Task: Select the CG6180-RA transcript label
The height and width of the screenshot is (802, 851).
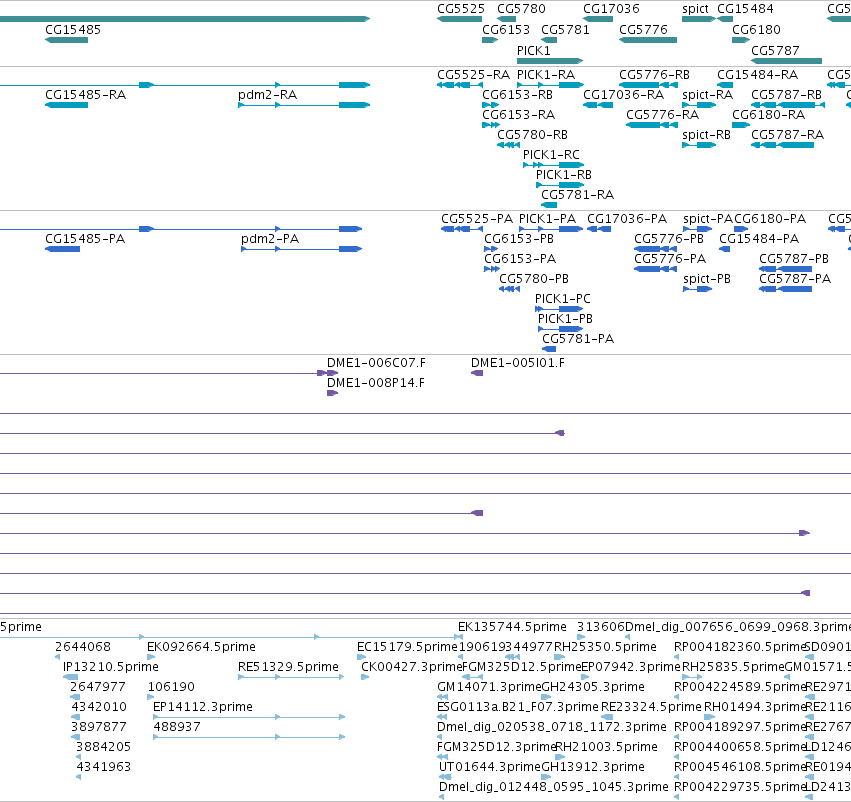Action: 768,115
